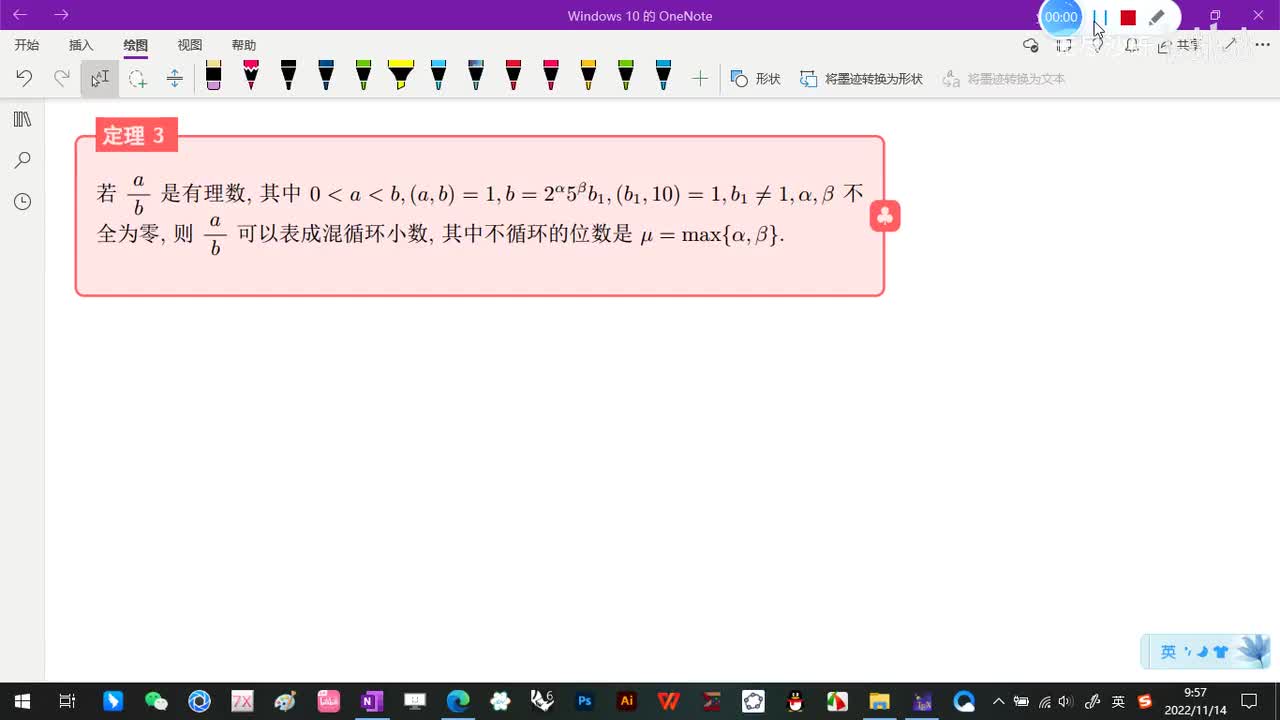Click the recording timer 00:00
This screenshot has width=1280, height=720.
coord(1061,17)
